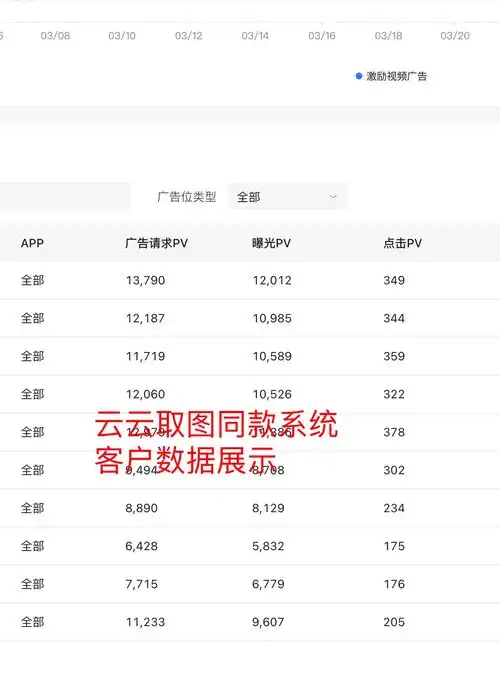Click 全部 in the 12,060 row
Viewport: 500px width, 697px height.
point(32,394)
